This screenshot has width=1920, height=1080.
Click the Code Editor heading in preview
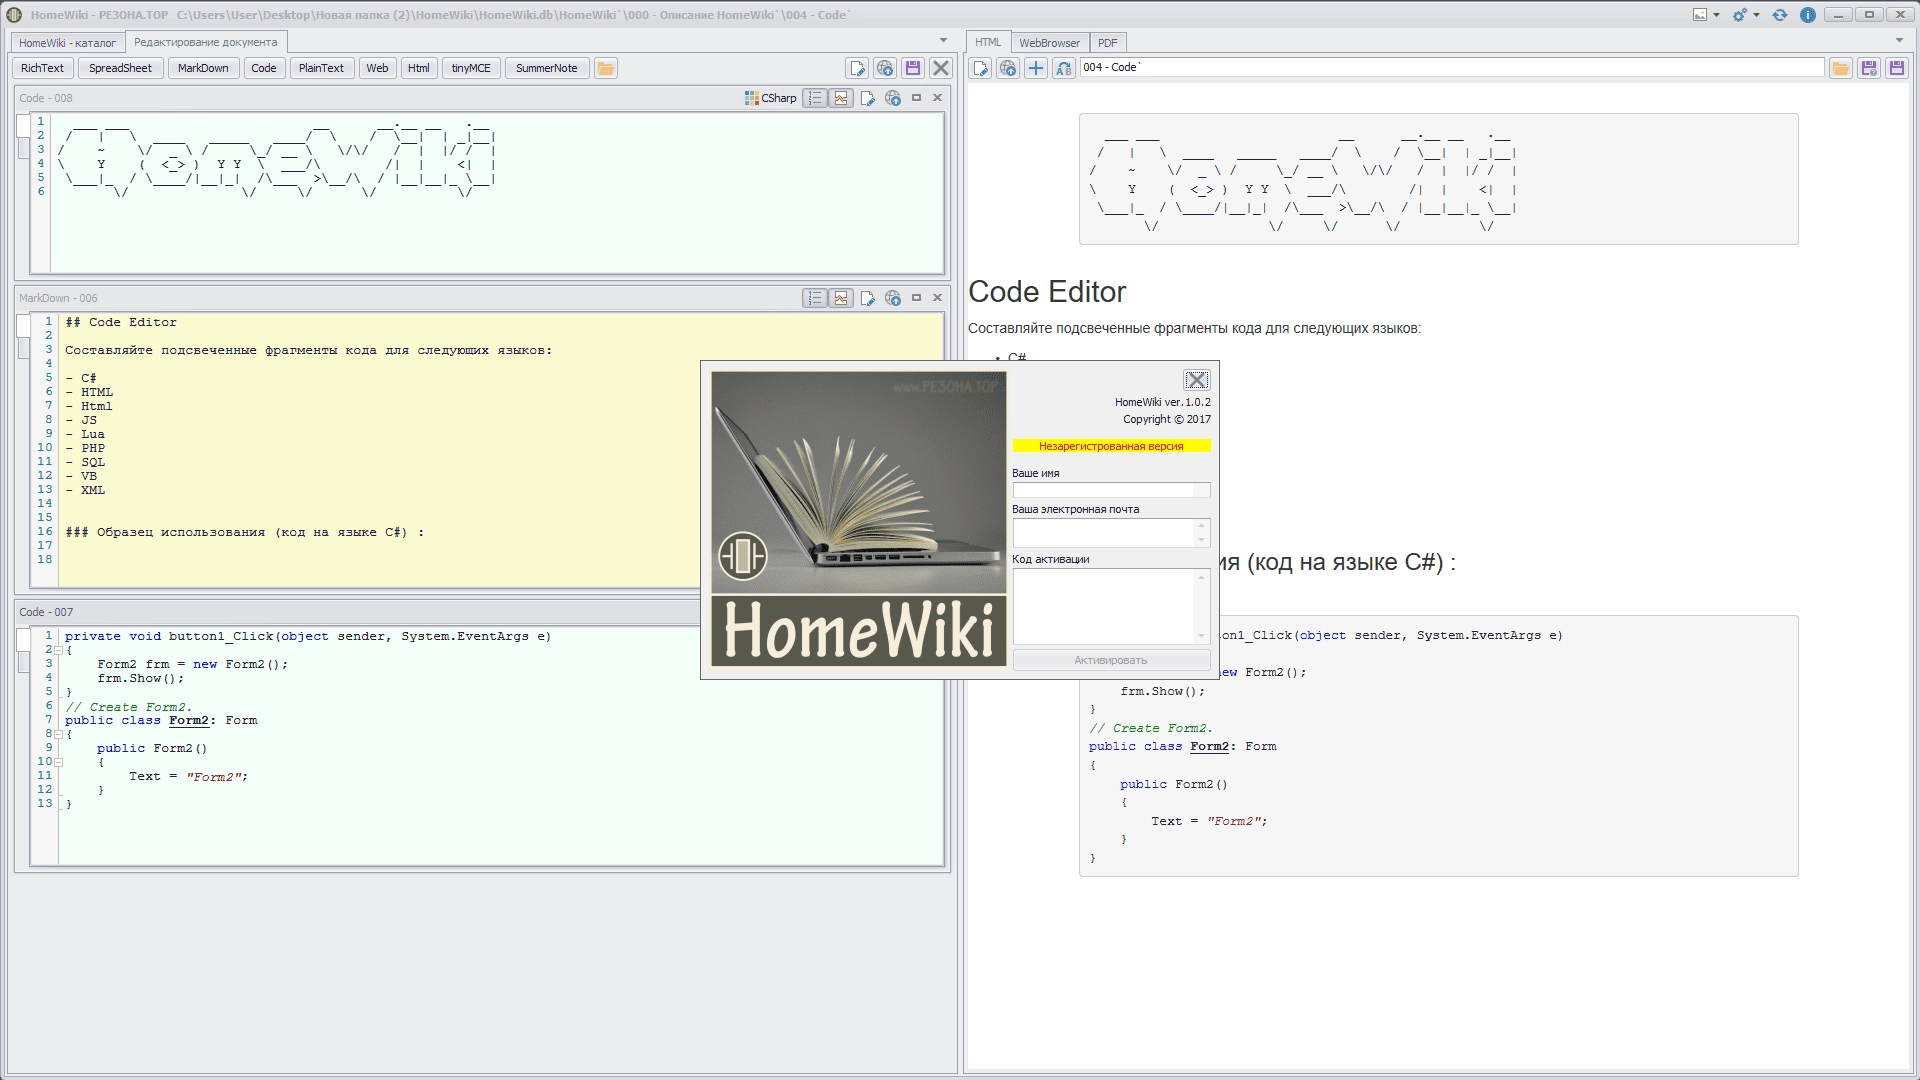[x=1047, y=292]
